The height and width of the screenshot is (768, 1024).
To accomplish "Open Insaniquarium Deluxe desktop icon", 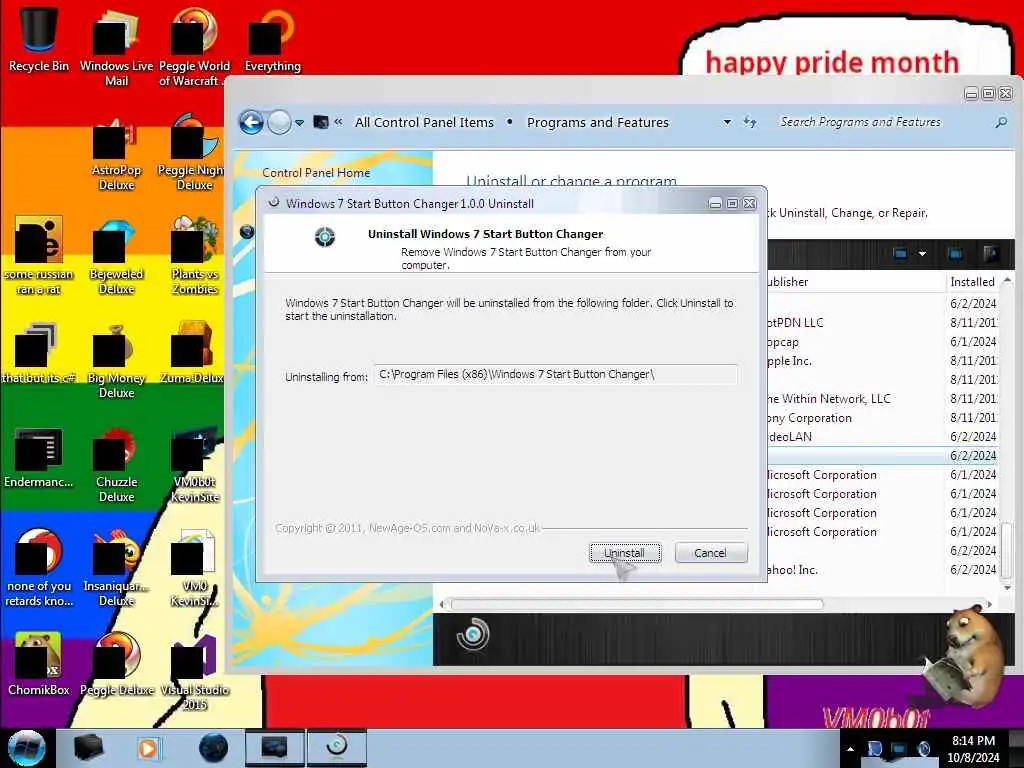I will tap(116, 568).
